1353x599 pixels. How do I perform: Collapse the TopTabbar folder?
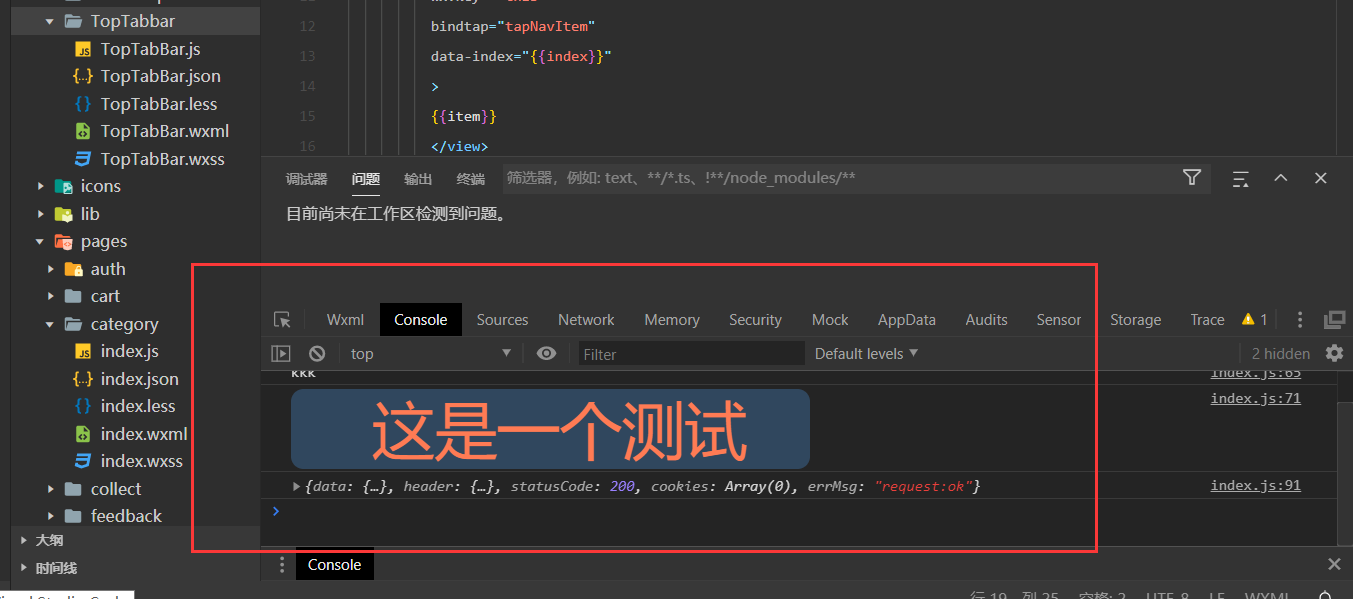pos(50,21)
